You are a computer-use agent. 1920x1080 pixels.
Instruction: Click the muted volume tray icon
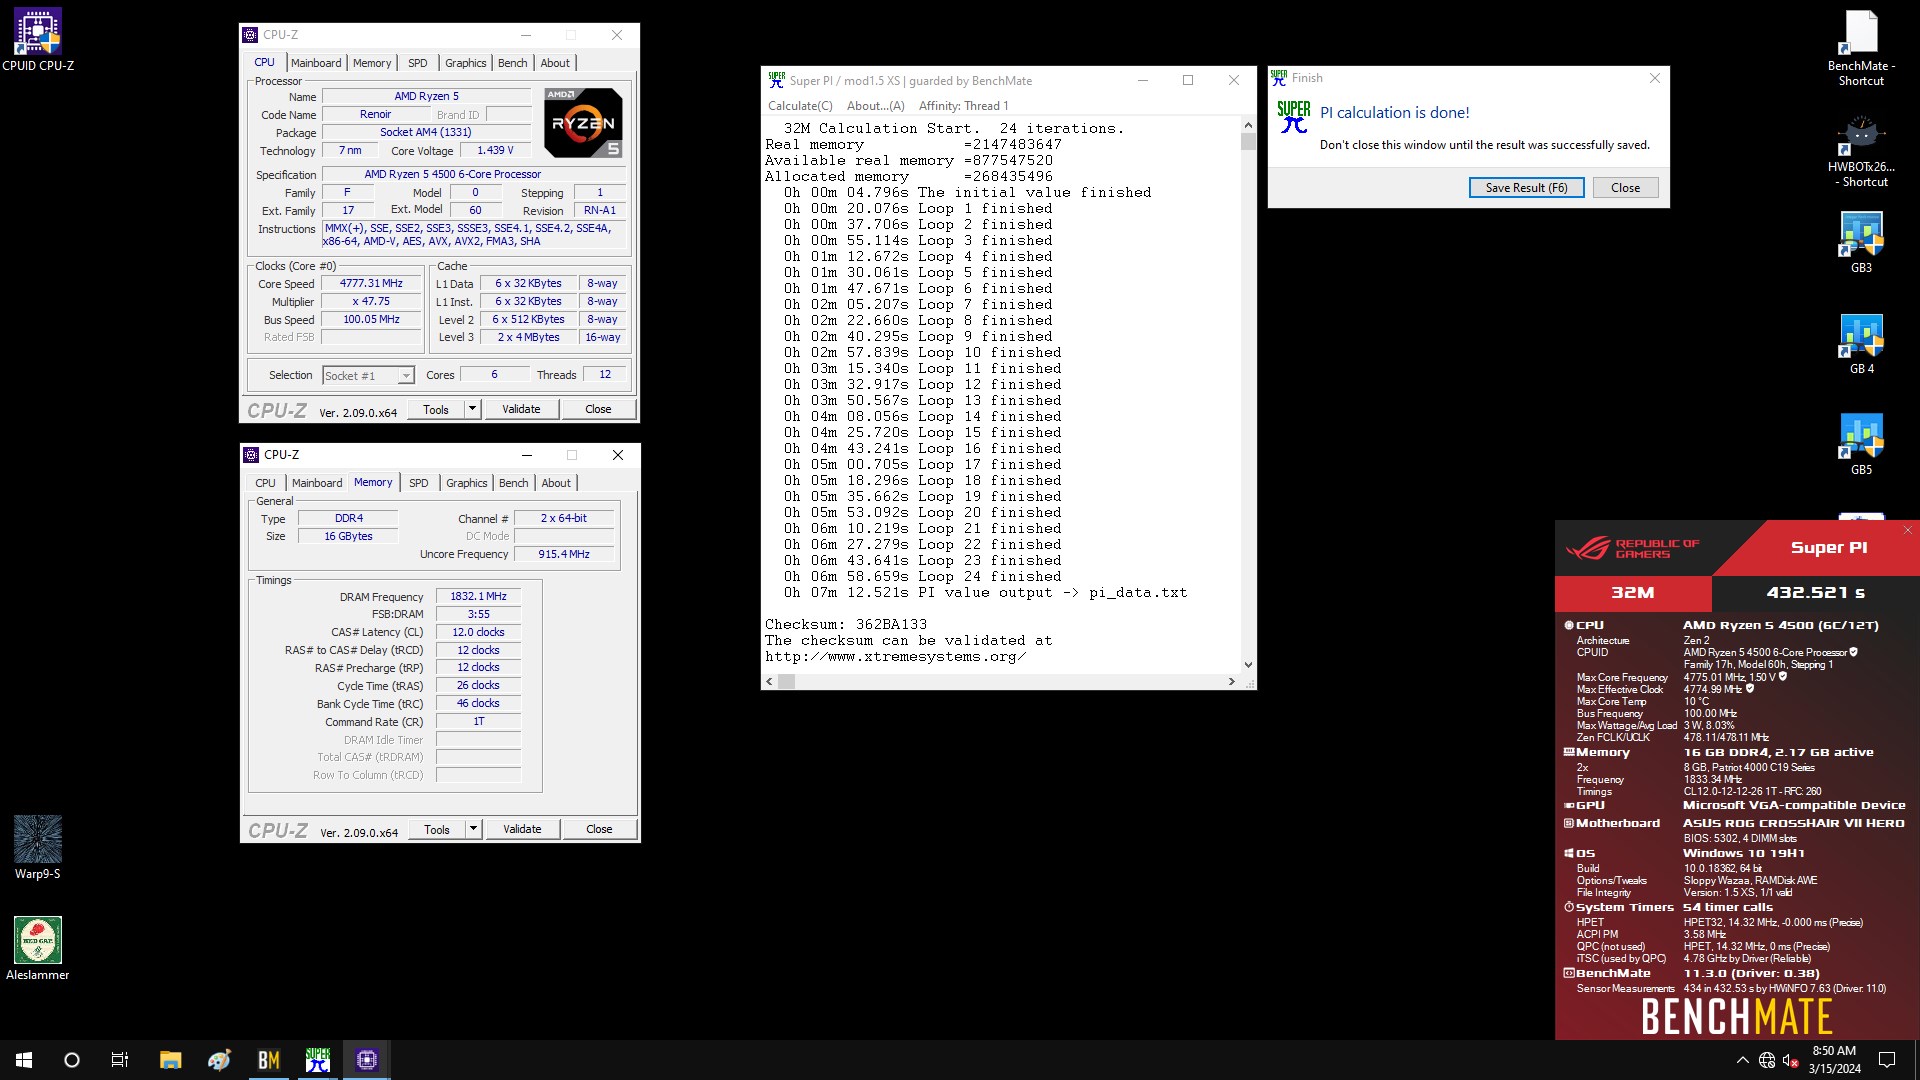[x=1791, y=1060]
